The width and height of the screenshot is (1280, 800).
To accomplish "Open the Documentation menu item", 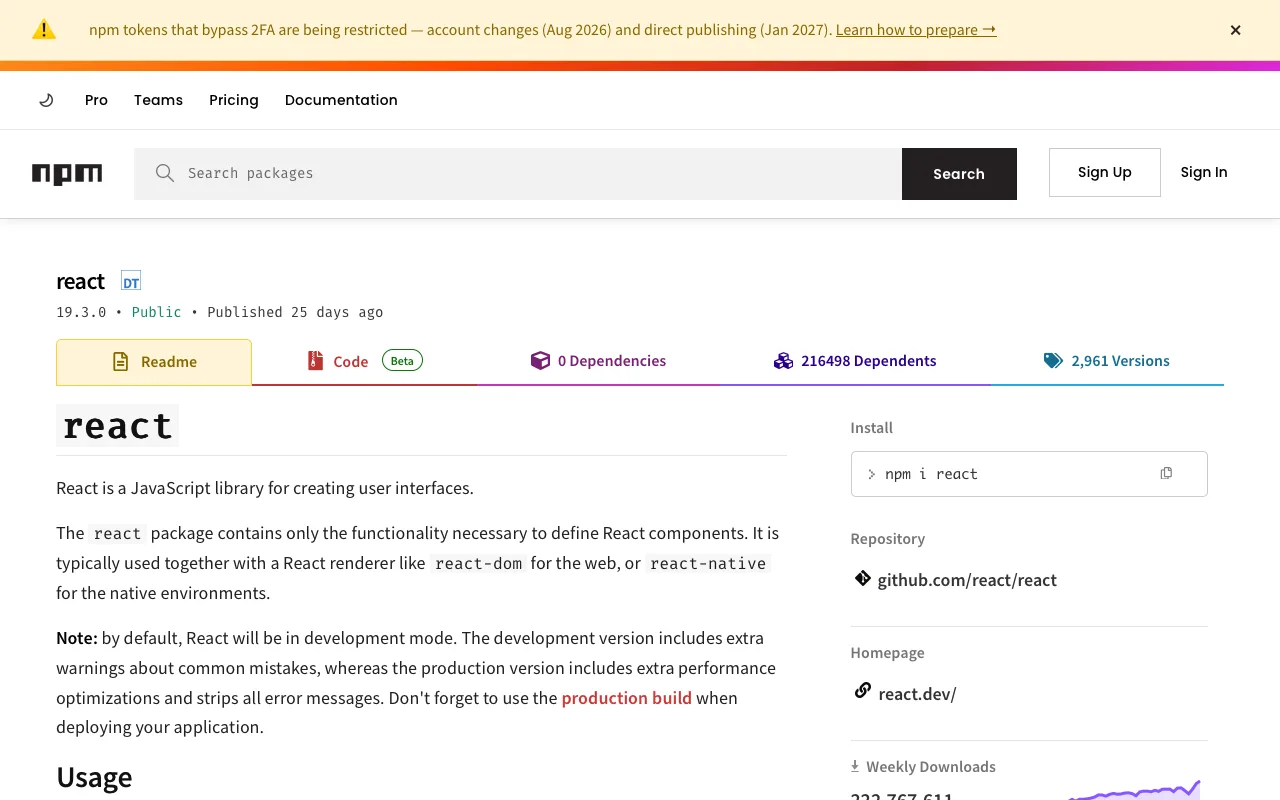I will click(x=341, y=100).
